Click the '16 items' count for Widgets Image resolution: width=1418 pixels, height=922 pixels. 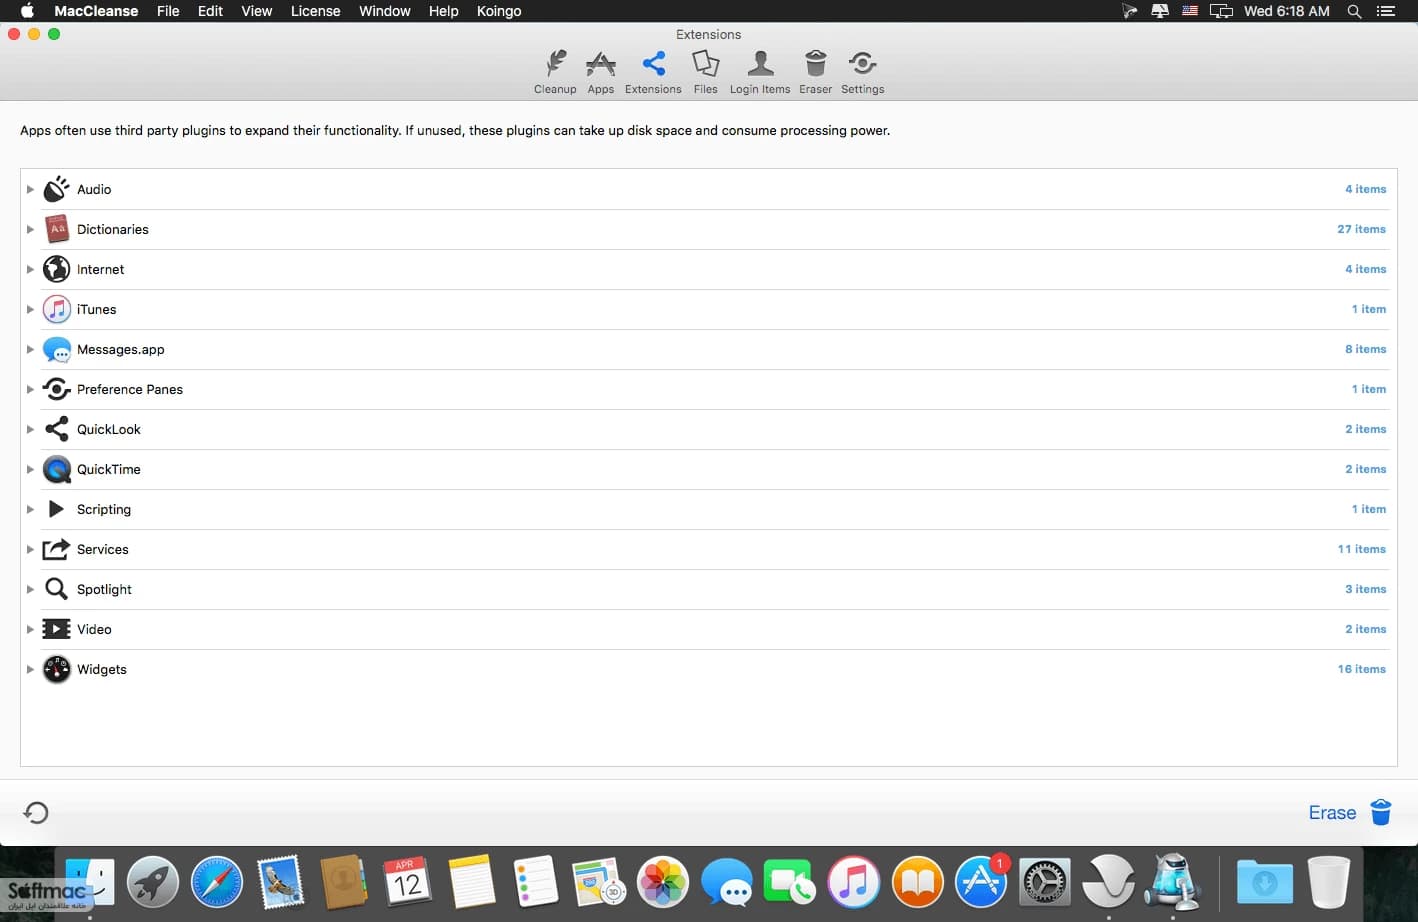click(x=1361, y=669)
